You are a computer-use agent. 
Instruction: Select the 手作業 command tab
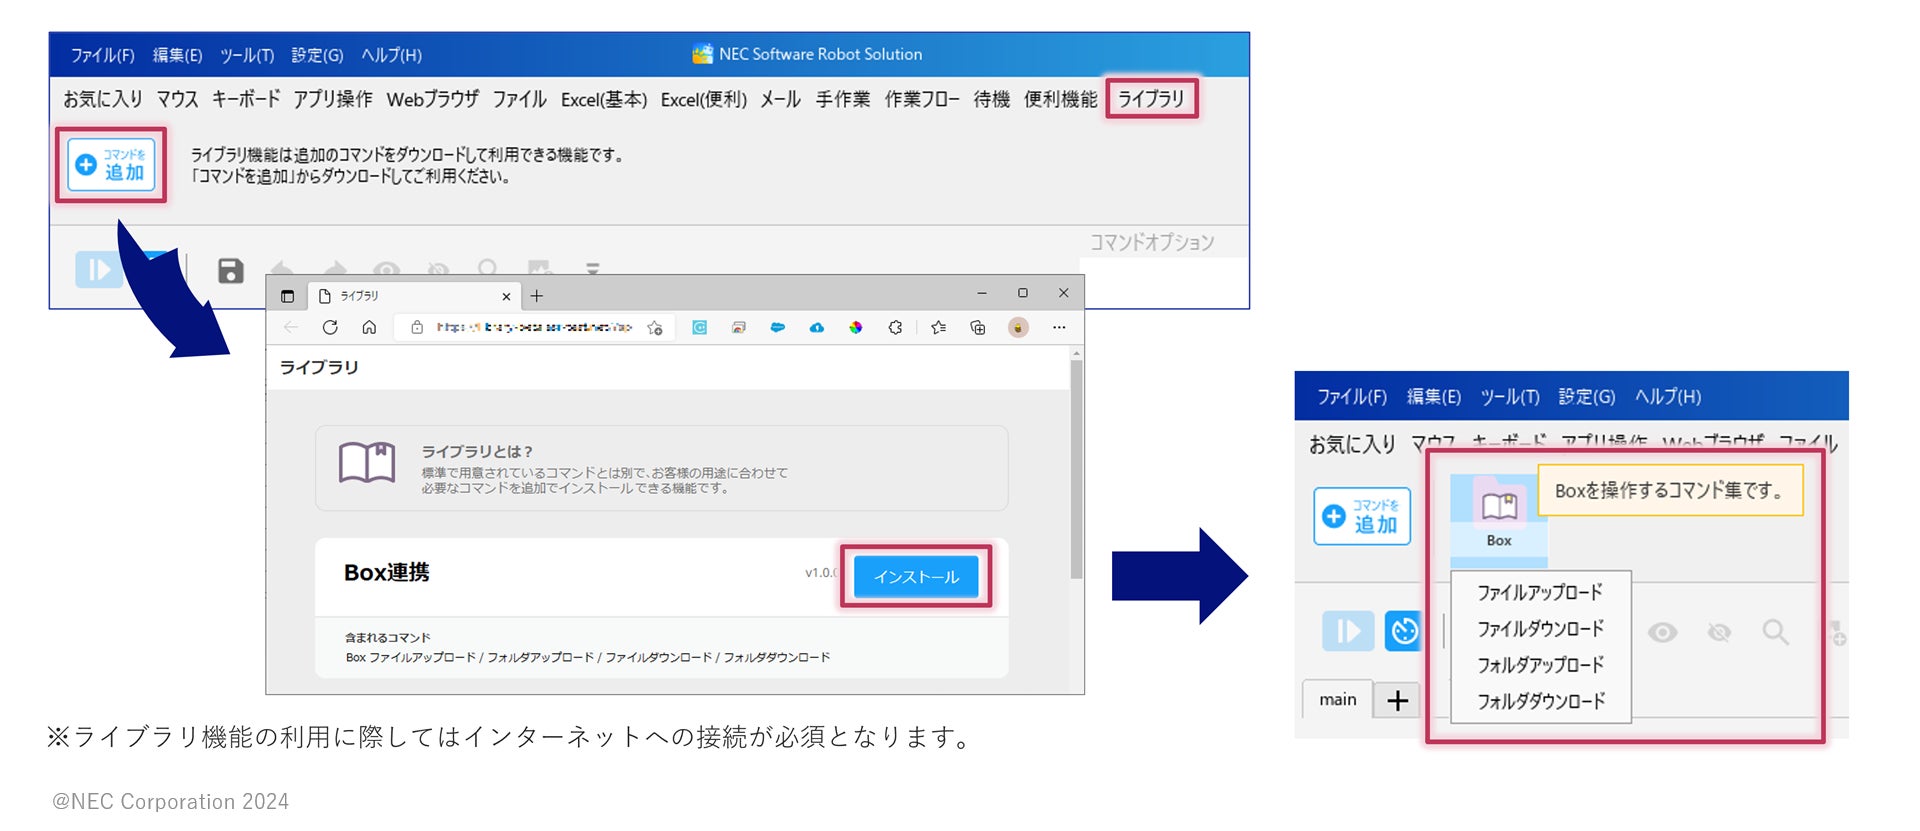tap(842, 99)
